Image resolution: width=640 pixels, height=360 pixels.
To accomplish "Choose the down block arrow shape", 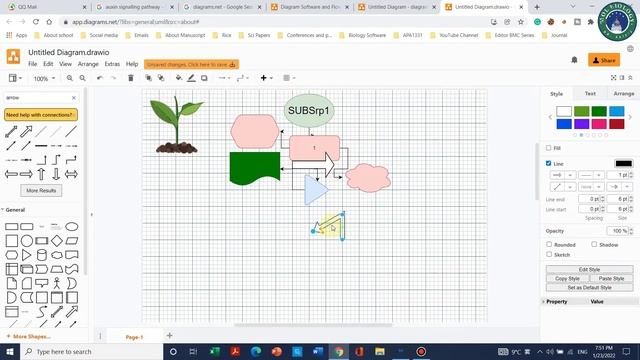I will click(x=56, y=174).
